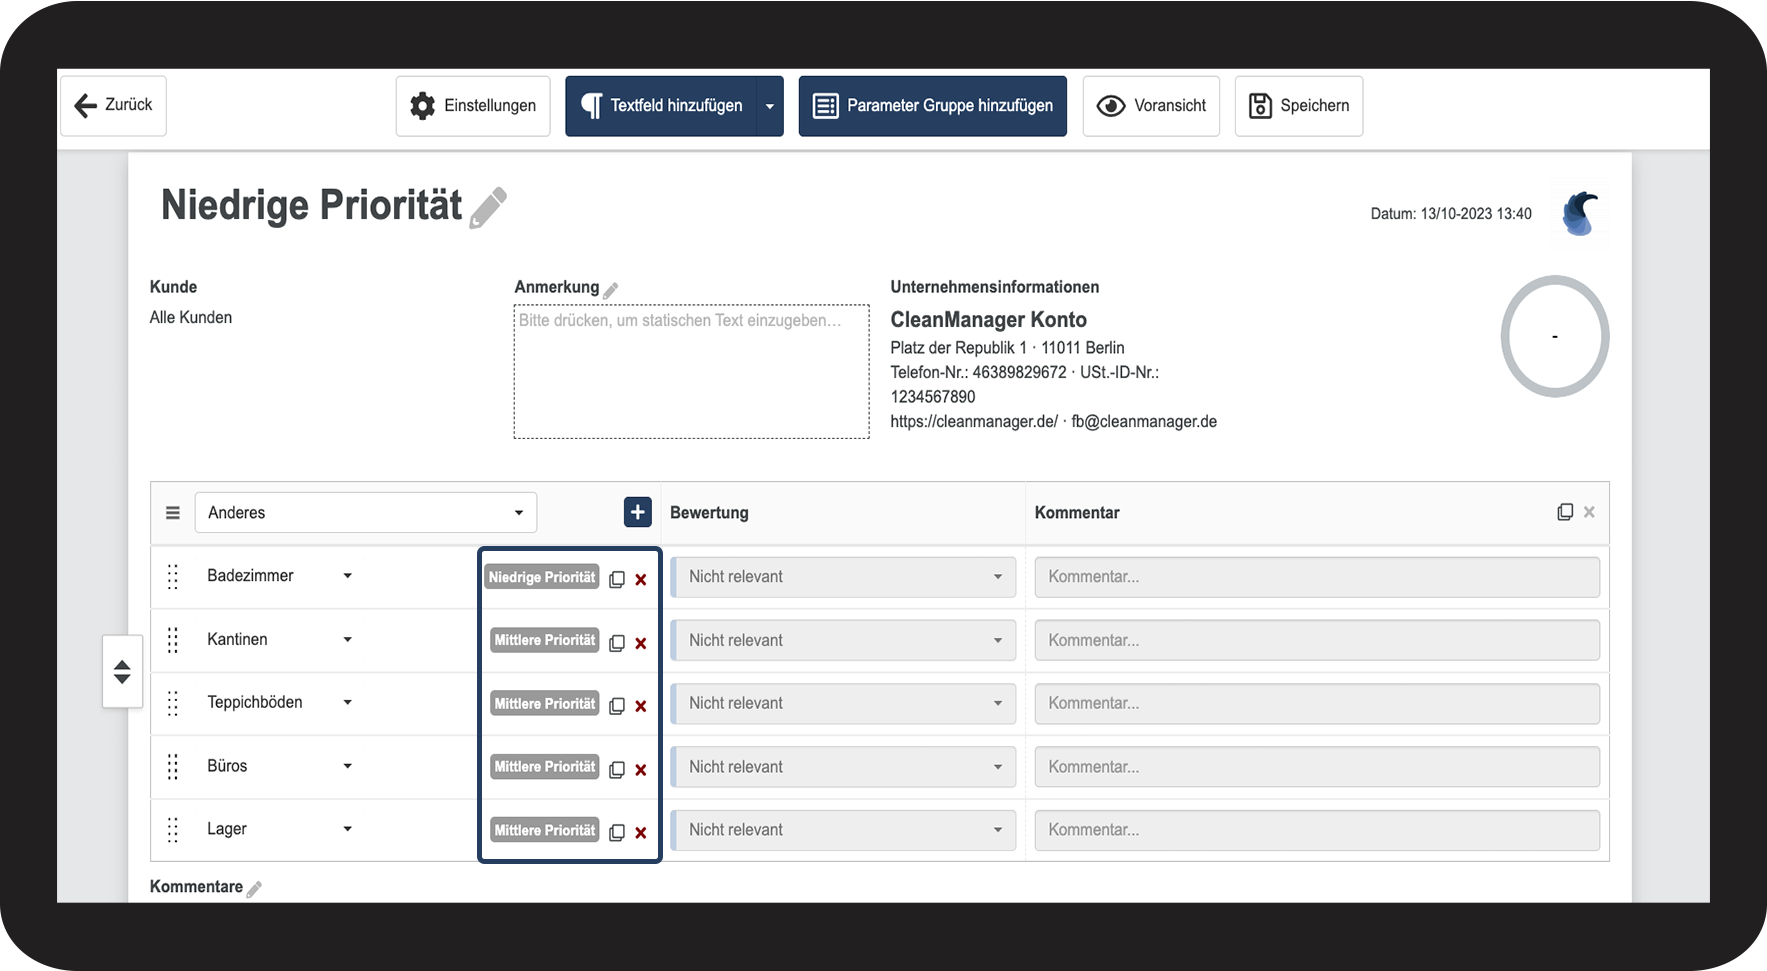This screenshot has height=971, width=1767.
Task: Remove the parameter group with X
Action: click(x=1589, y=512)
